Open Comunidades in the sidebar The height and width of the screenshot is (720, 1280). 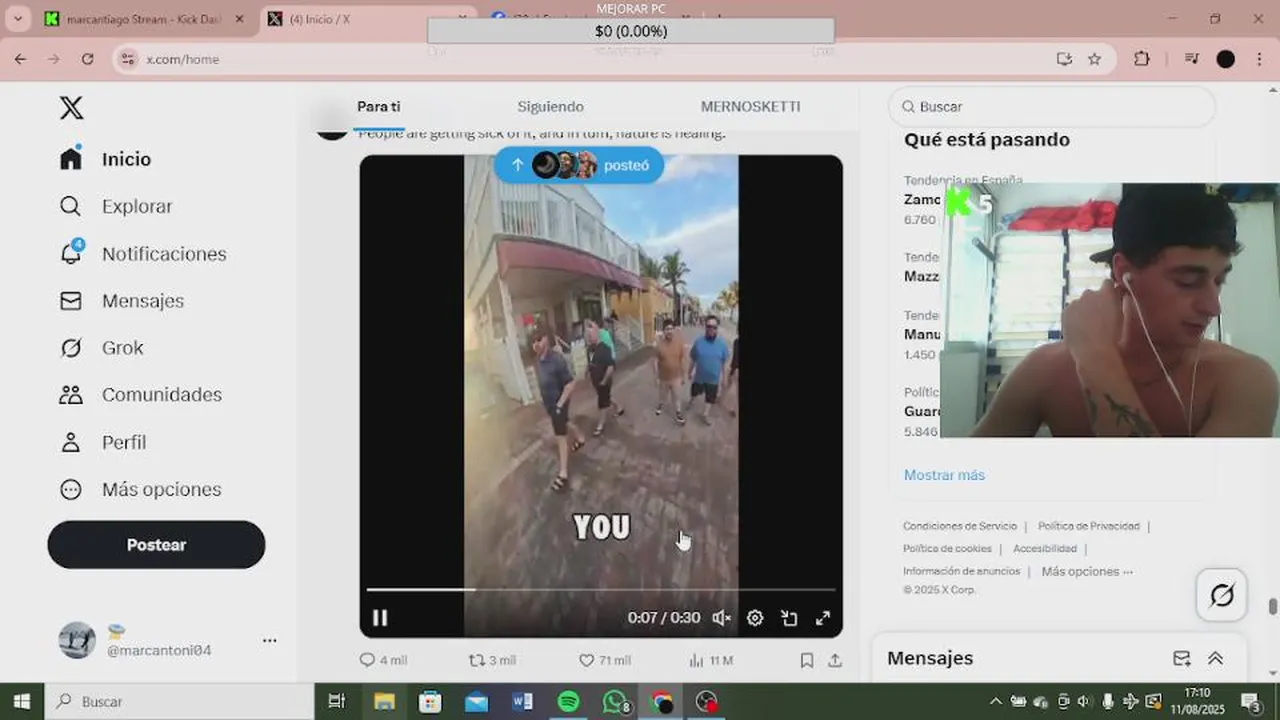coord(140,395)
